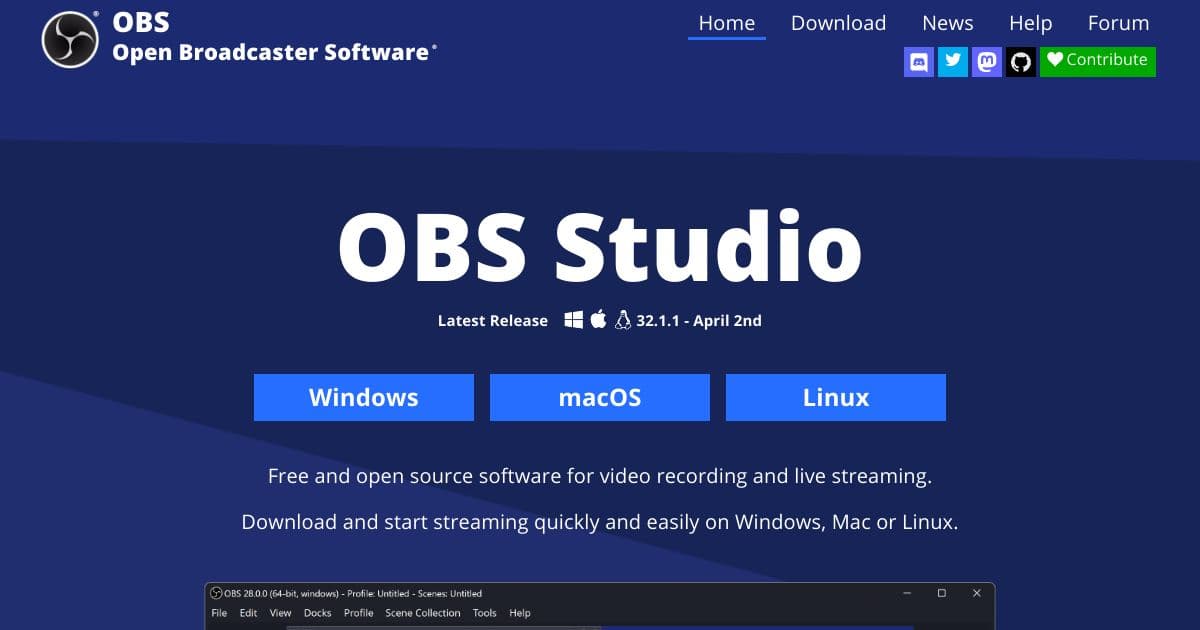Viewport: 1200px width, 630px height.
Task: Open the Mastodon social icon
Action: [986, 61]
